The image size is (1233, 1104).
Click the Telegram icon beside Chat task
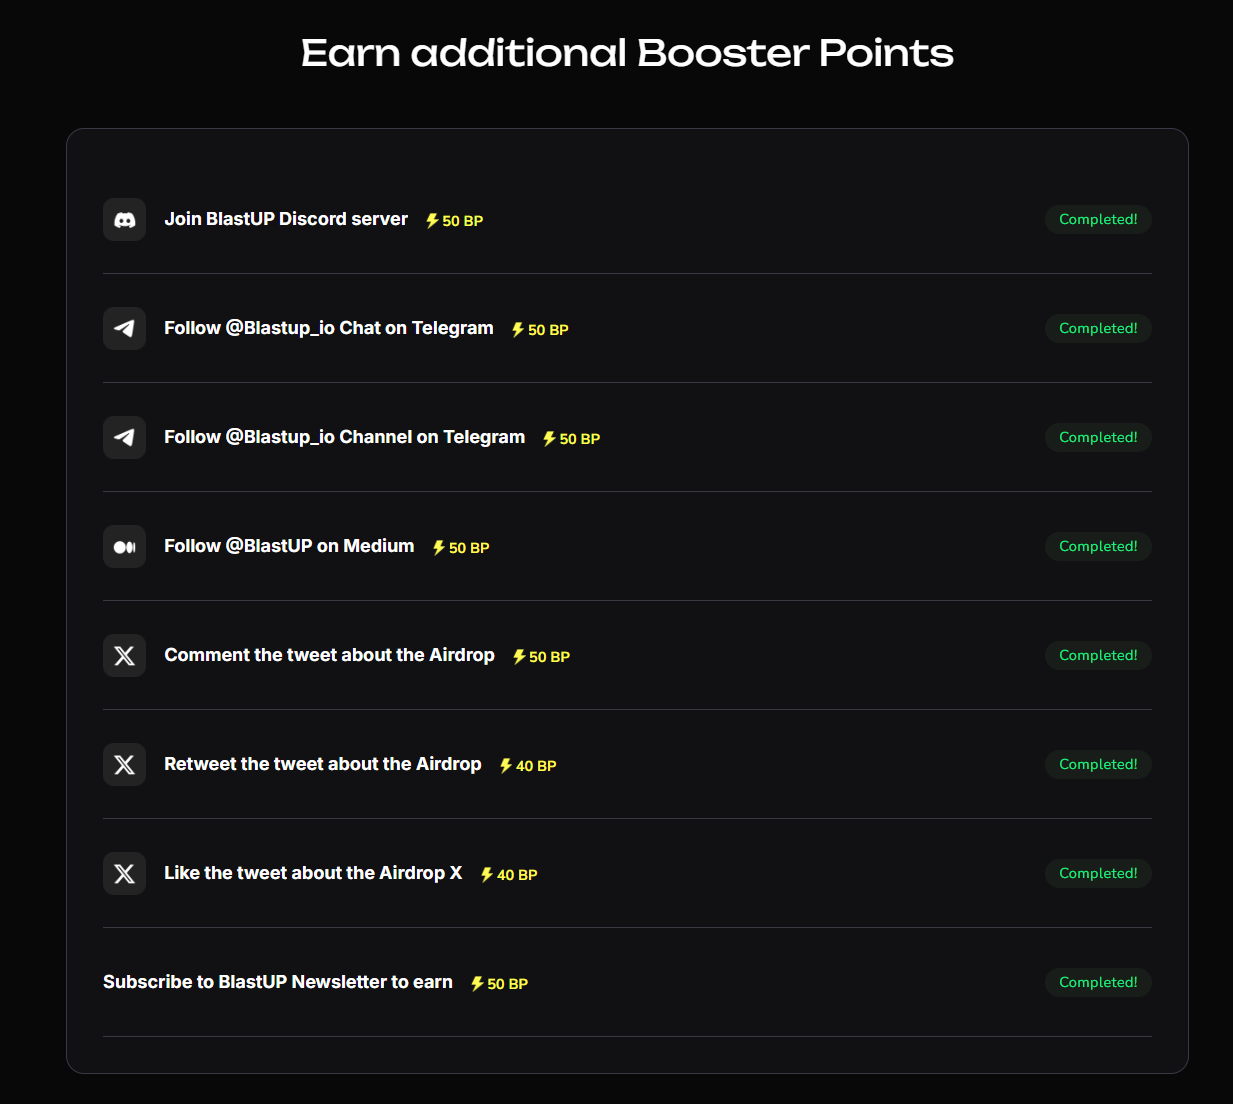tap(124, 329)
